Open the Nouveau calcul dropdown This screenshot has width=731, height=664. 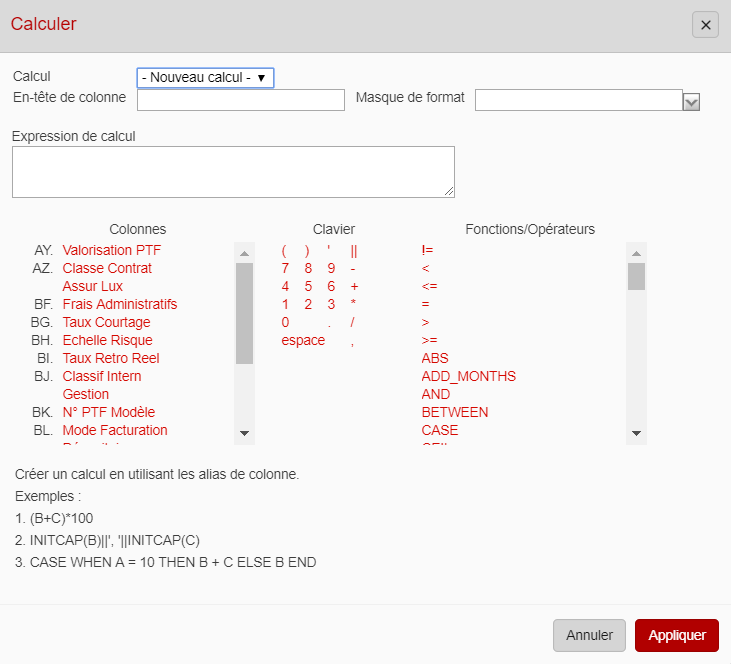coord(205,77)
